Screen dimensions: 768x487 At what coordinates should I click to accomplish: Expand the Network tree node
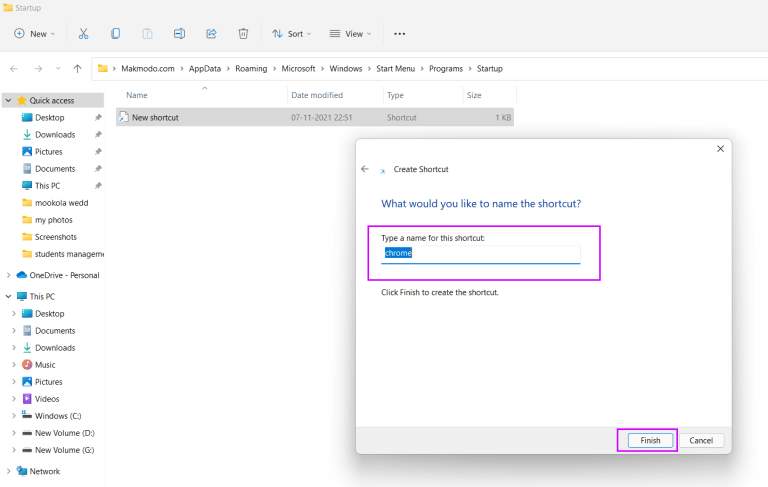click(x=9, y=471)
